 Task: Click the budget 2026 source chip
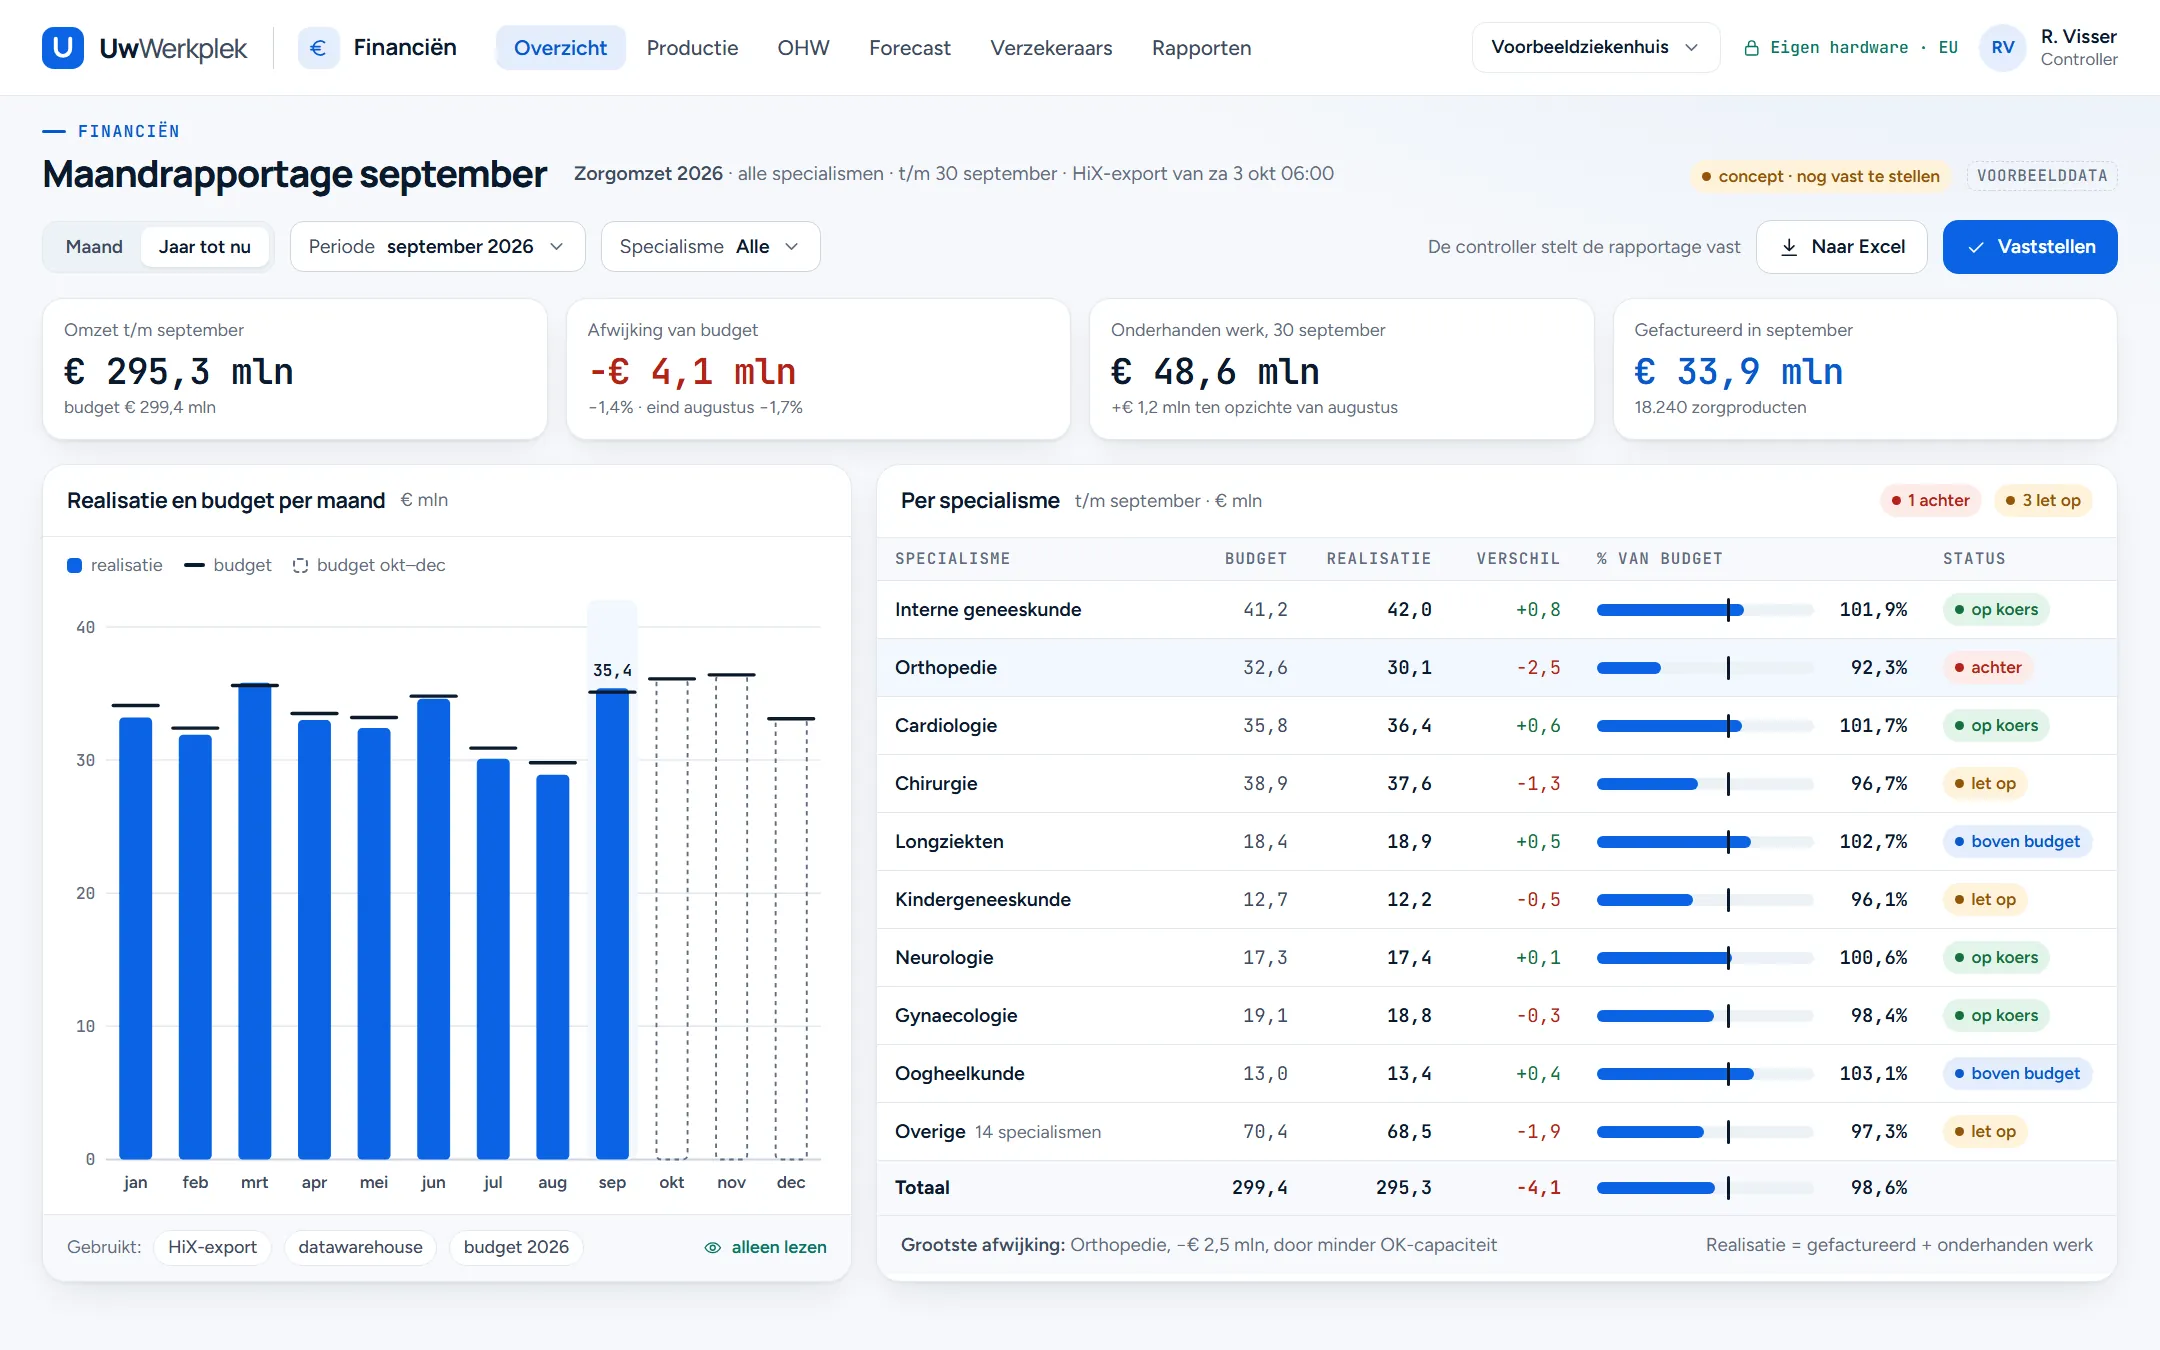(516, 1247)
